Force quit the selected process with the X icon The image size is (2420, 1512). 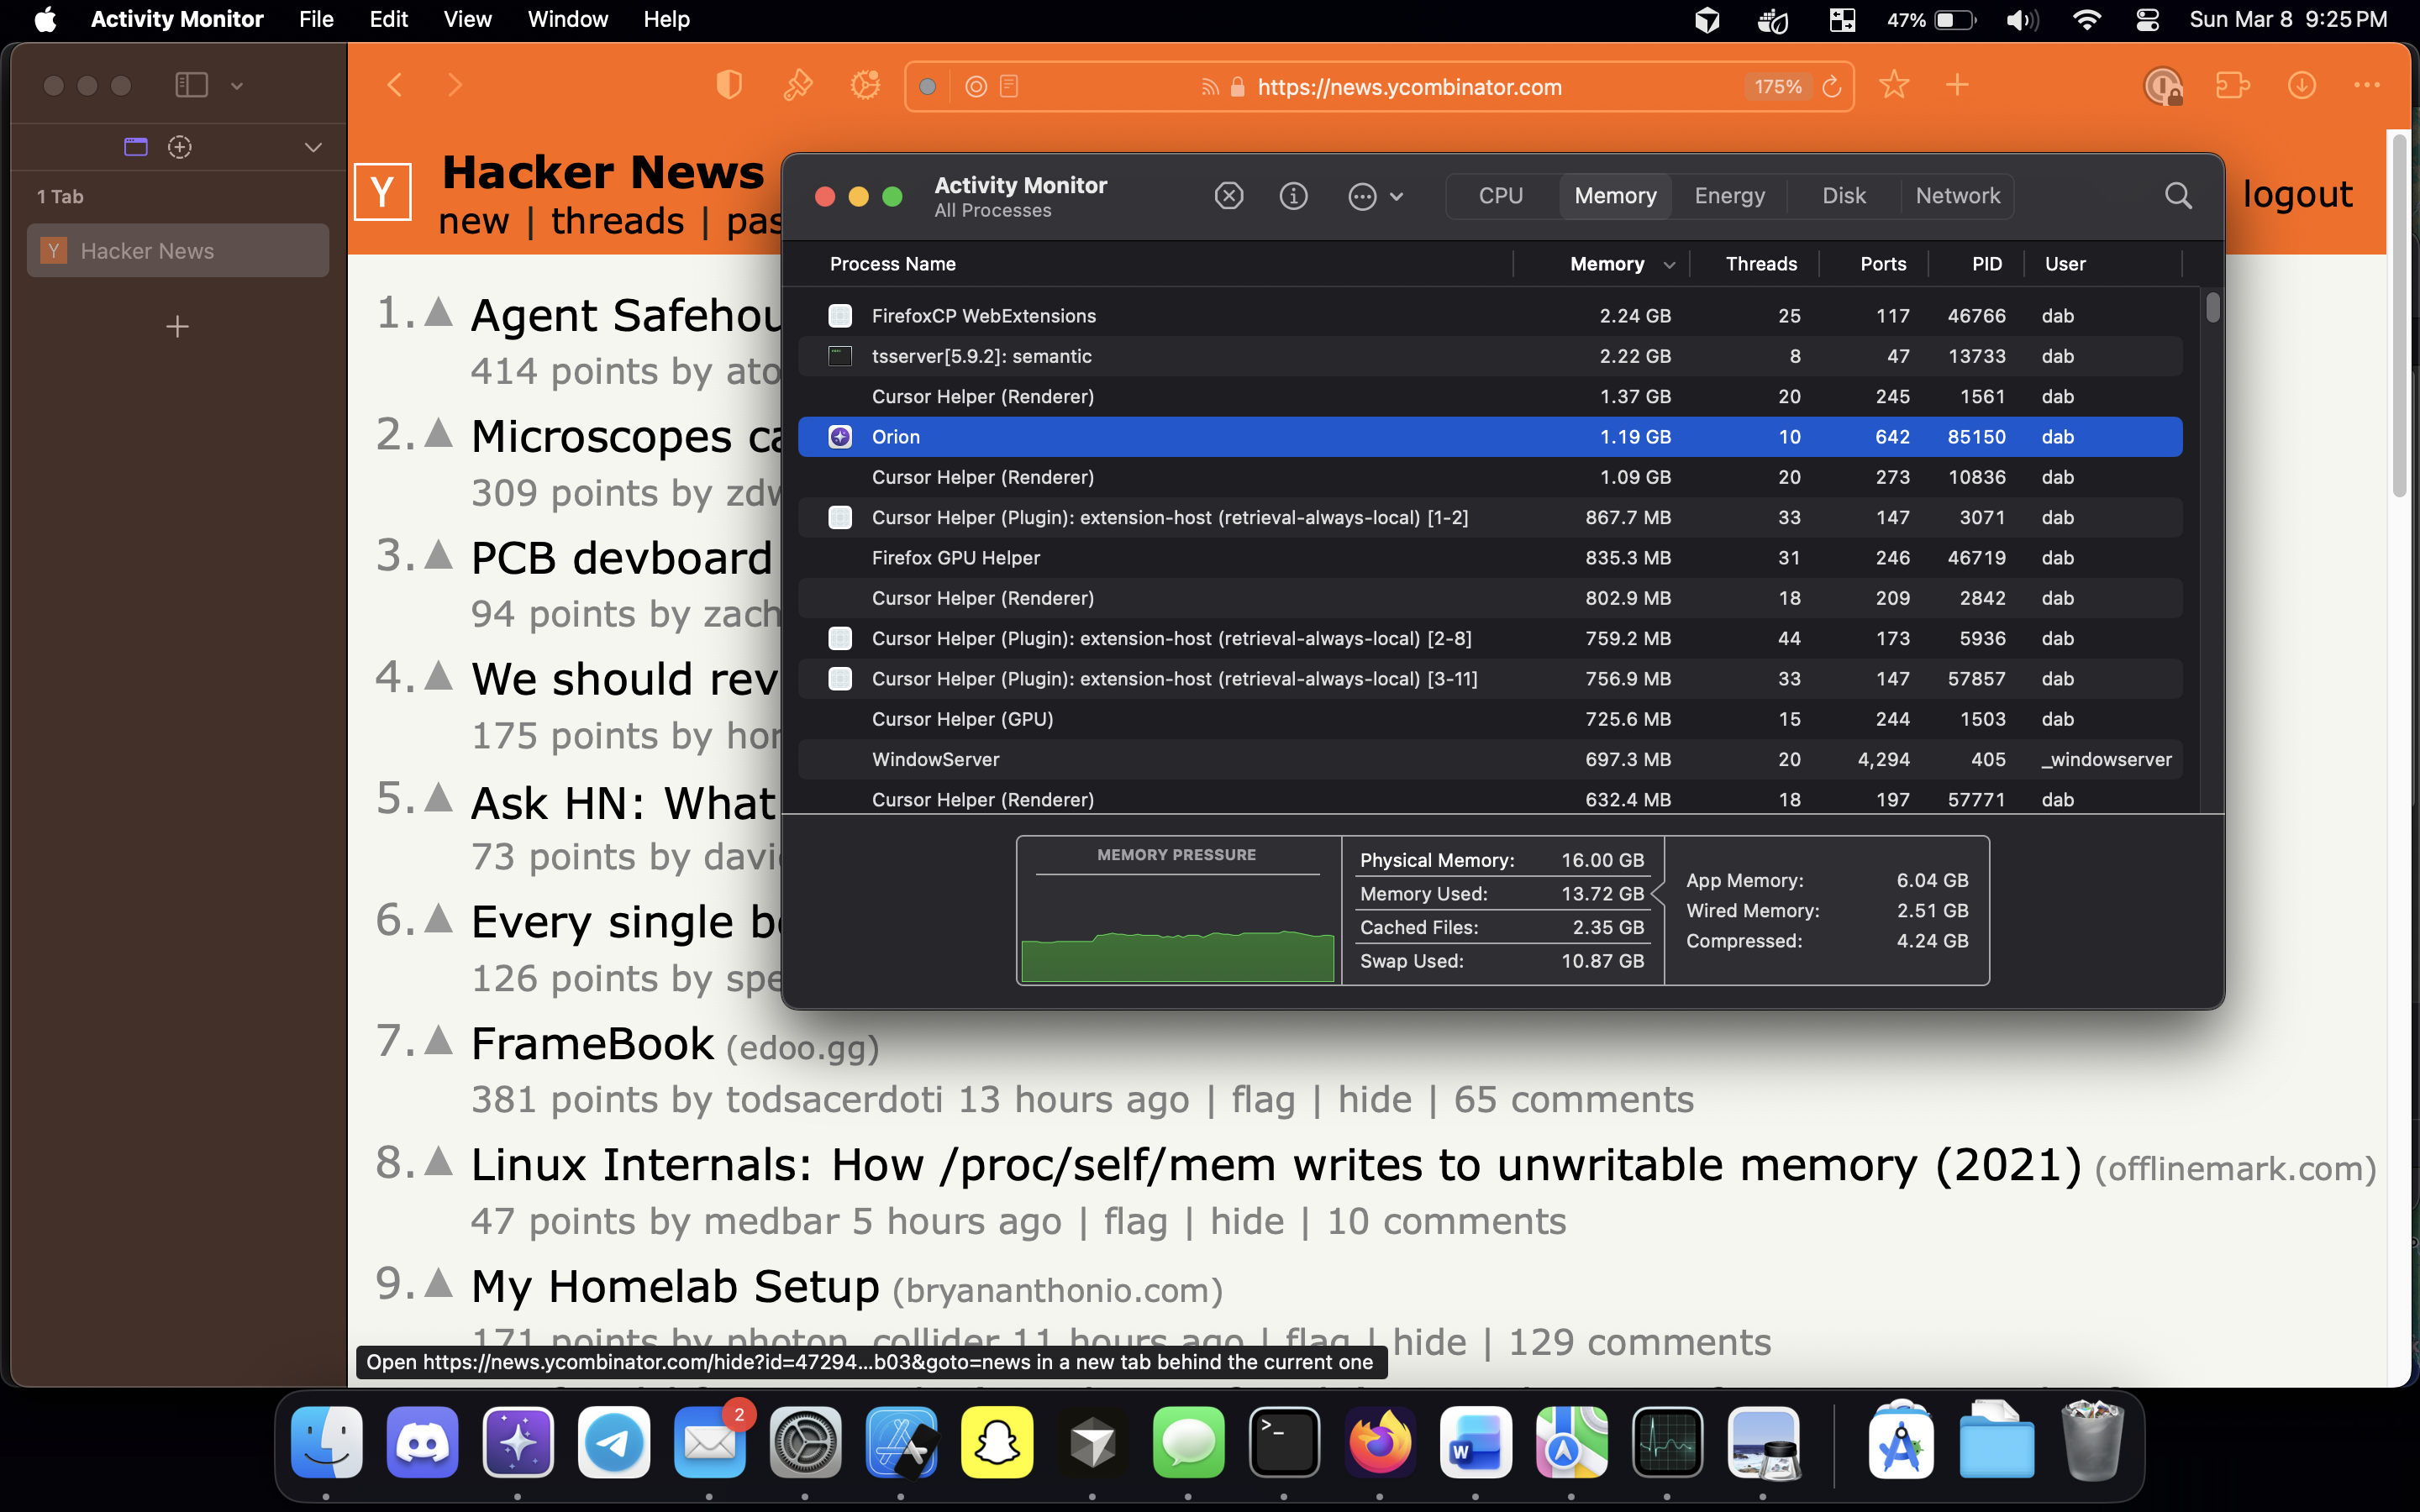(1228, 196)
